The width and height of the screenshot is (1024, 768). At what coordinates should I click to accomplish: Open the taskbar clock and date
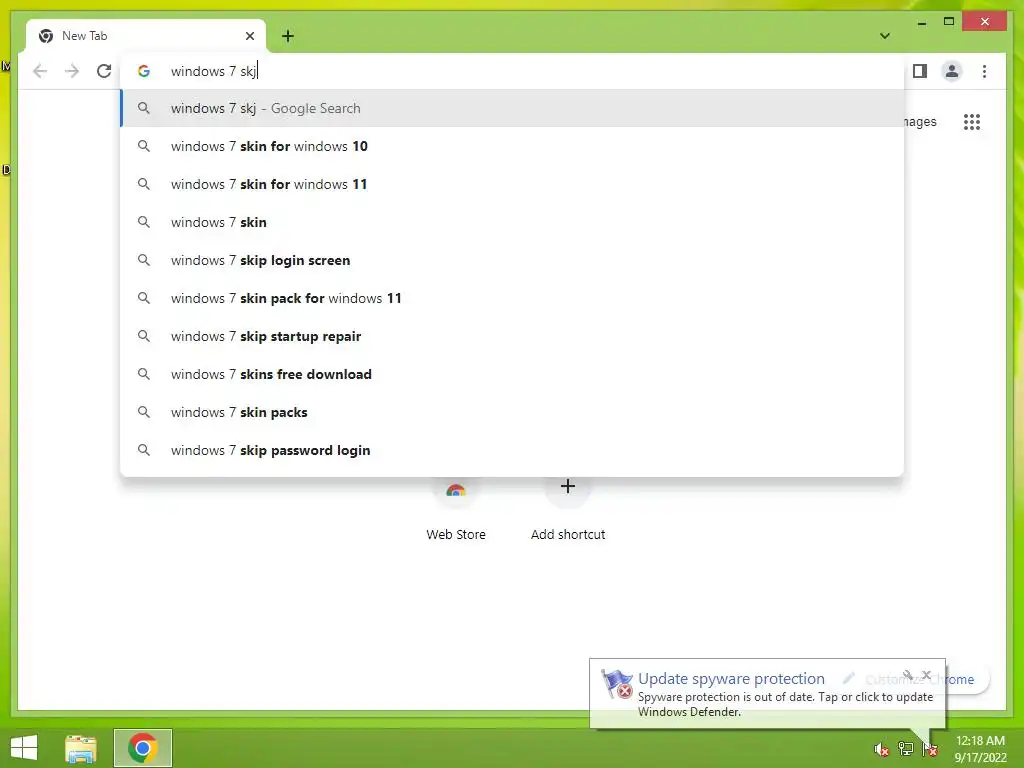(980, 749)
